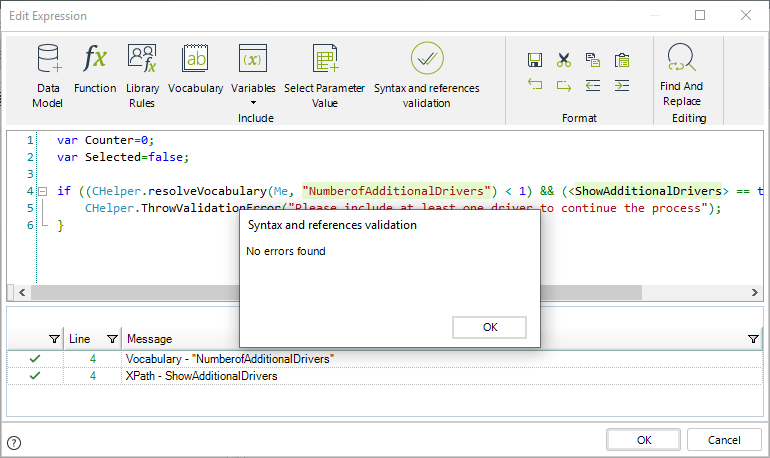Open the Variables dropdown arrow
This screenshot has width=770, height=458.
click(253, 103)
